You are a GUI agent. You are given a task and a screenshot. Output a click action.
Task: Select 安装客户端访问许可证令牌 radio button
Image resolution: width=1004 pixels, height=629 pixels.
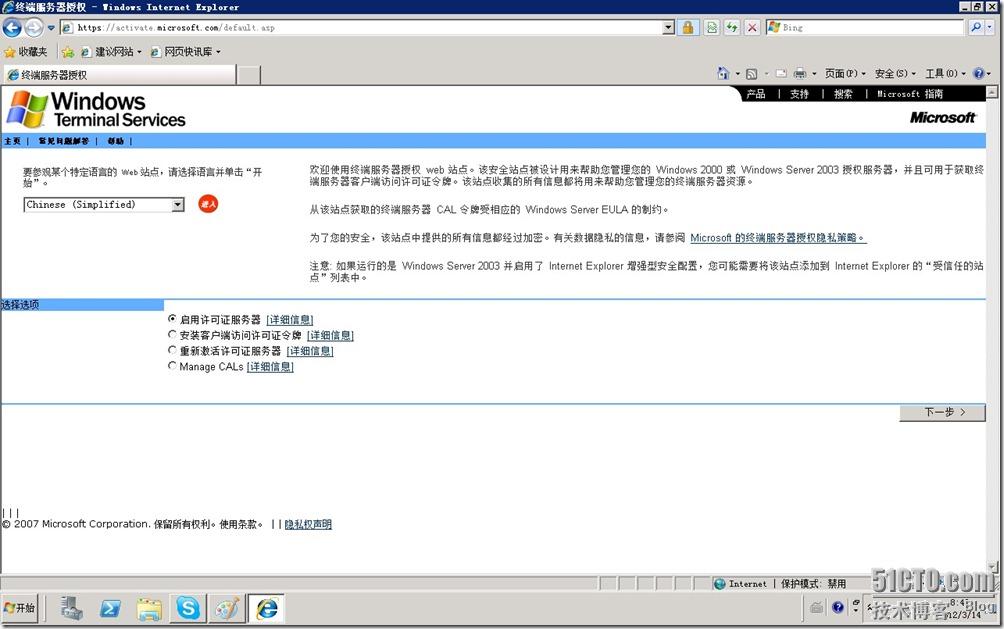click(172, 334)
